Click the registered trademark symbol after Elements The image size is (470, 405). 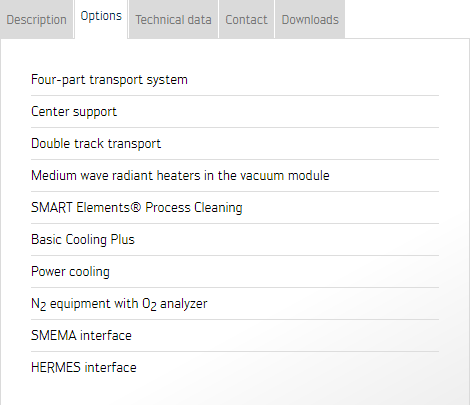135,207
